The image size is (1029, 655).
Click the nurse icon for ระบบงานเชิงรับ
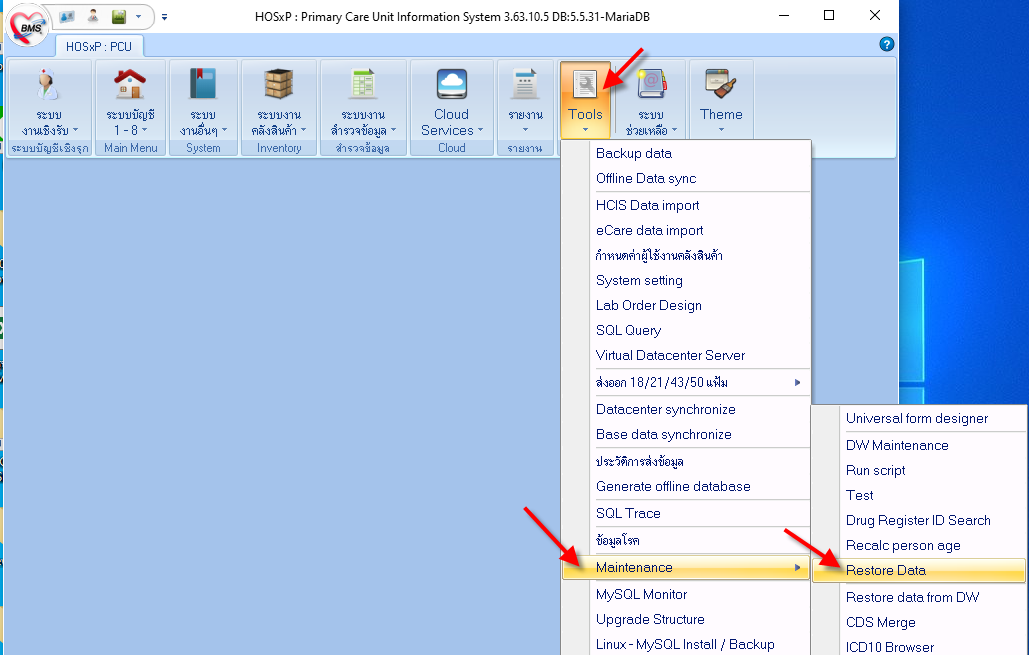49,84
